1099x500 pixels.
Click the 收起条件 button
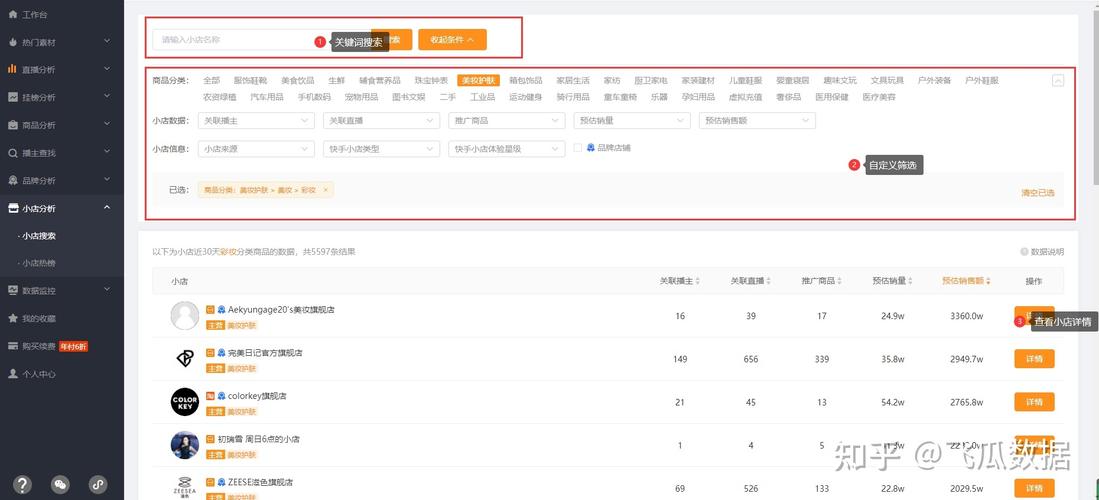pyautogui.click(x=452, y=40)
